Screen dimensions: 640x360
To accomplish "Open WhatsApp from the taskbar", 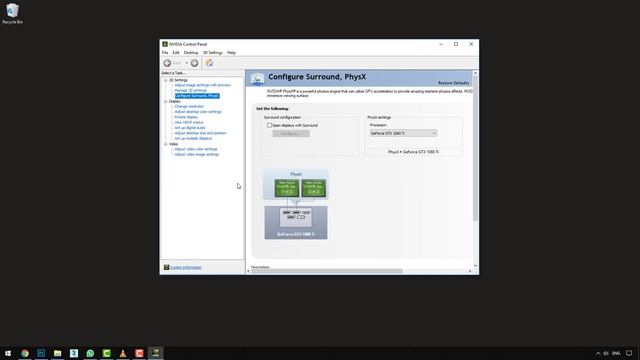I will 90,353.
